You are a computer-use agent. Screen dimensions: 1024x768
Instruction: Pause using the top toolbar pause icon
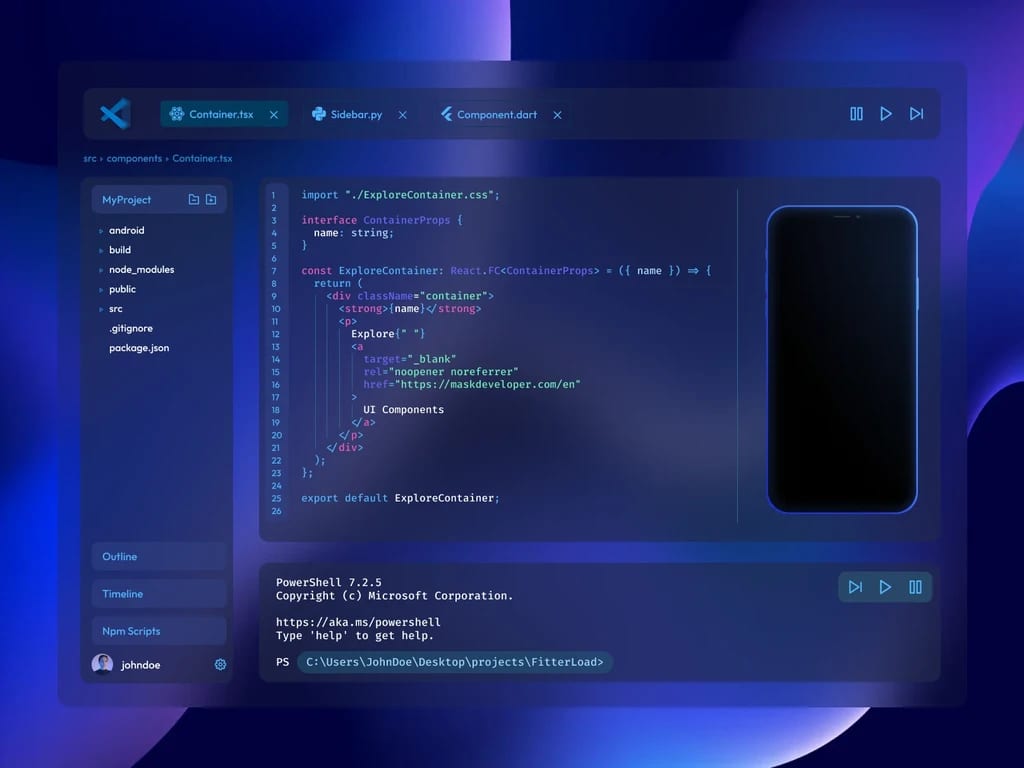point(856,114)
